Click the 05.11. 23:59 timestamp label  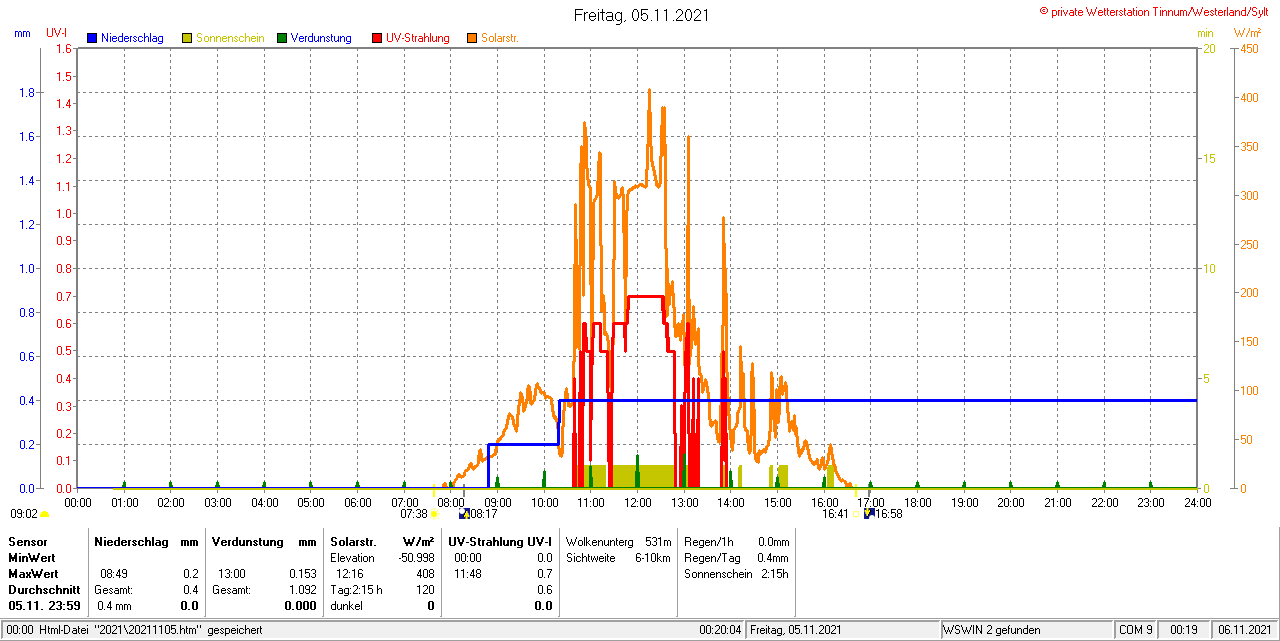pyautogui.click(x=44, y=606)
